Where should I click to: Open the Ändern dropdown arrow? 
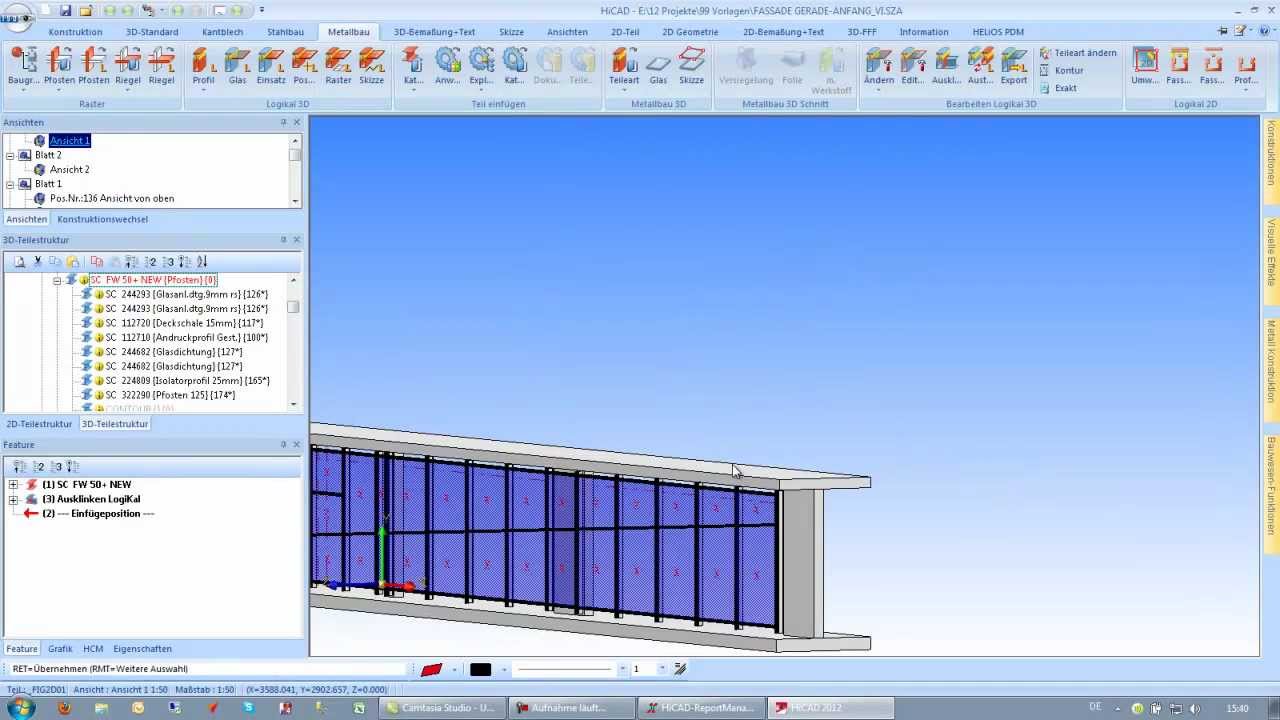click(879, 90)
